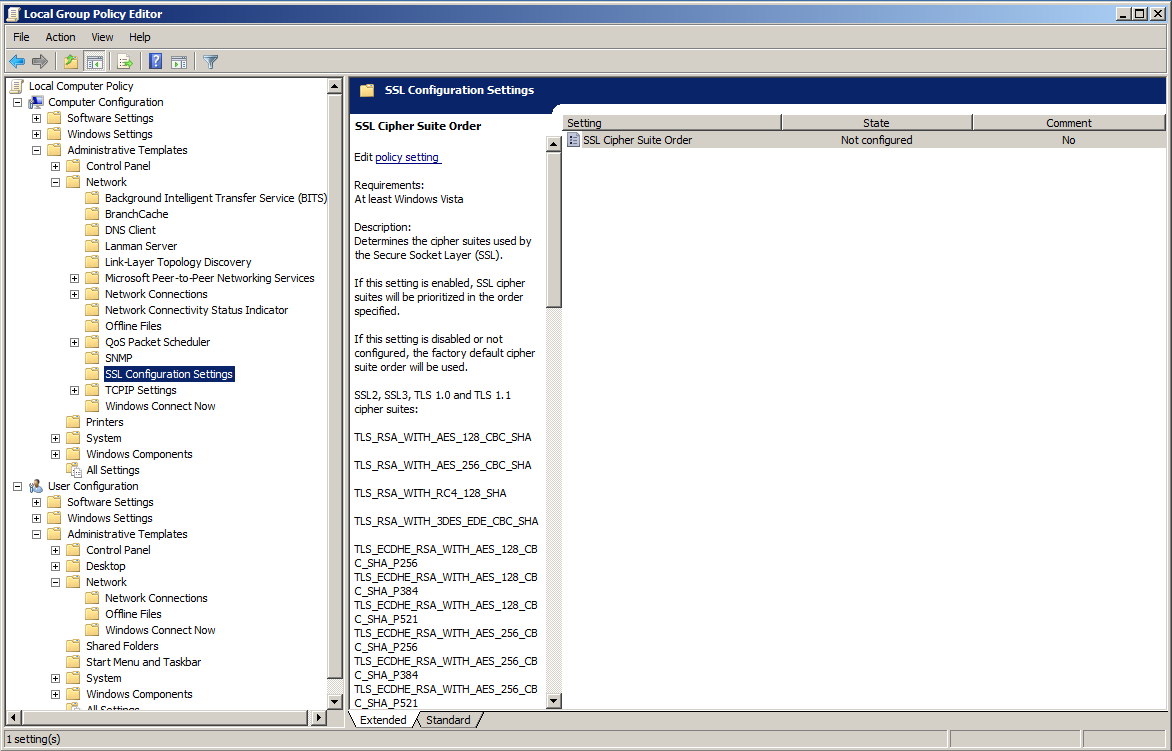Select Background Intelligent Transfer Service (BITS) folder
Image resolution: width=1172 pixels, height=751 pixels.
coord(215,198)
